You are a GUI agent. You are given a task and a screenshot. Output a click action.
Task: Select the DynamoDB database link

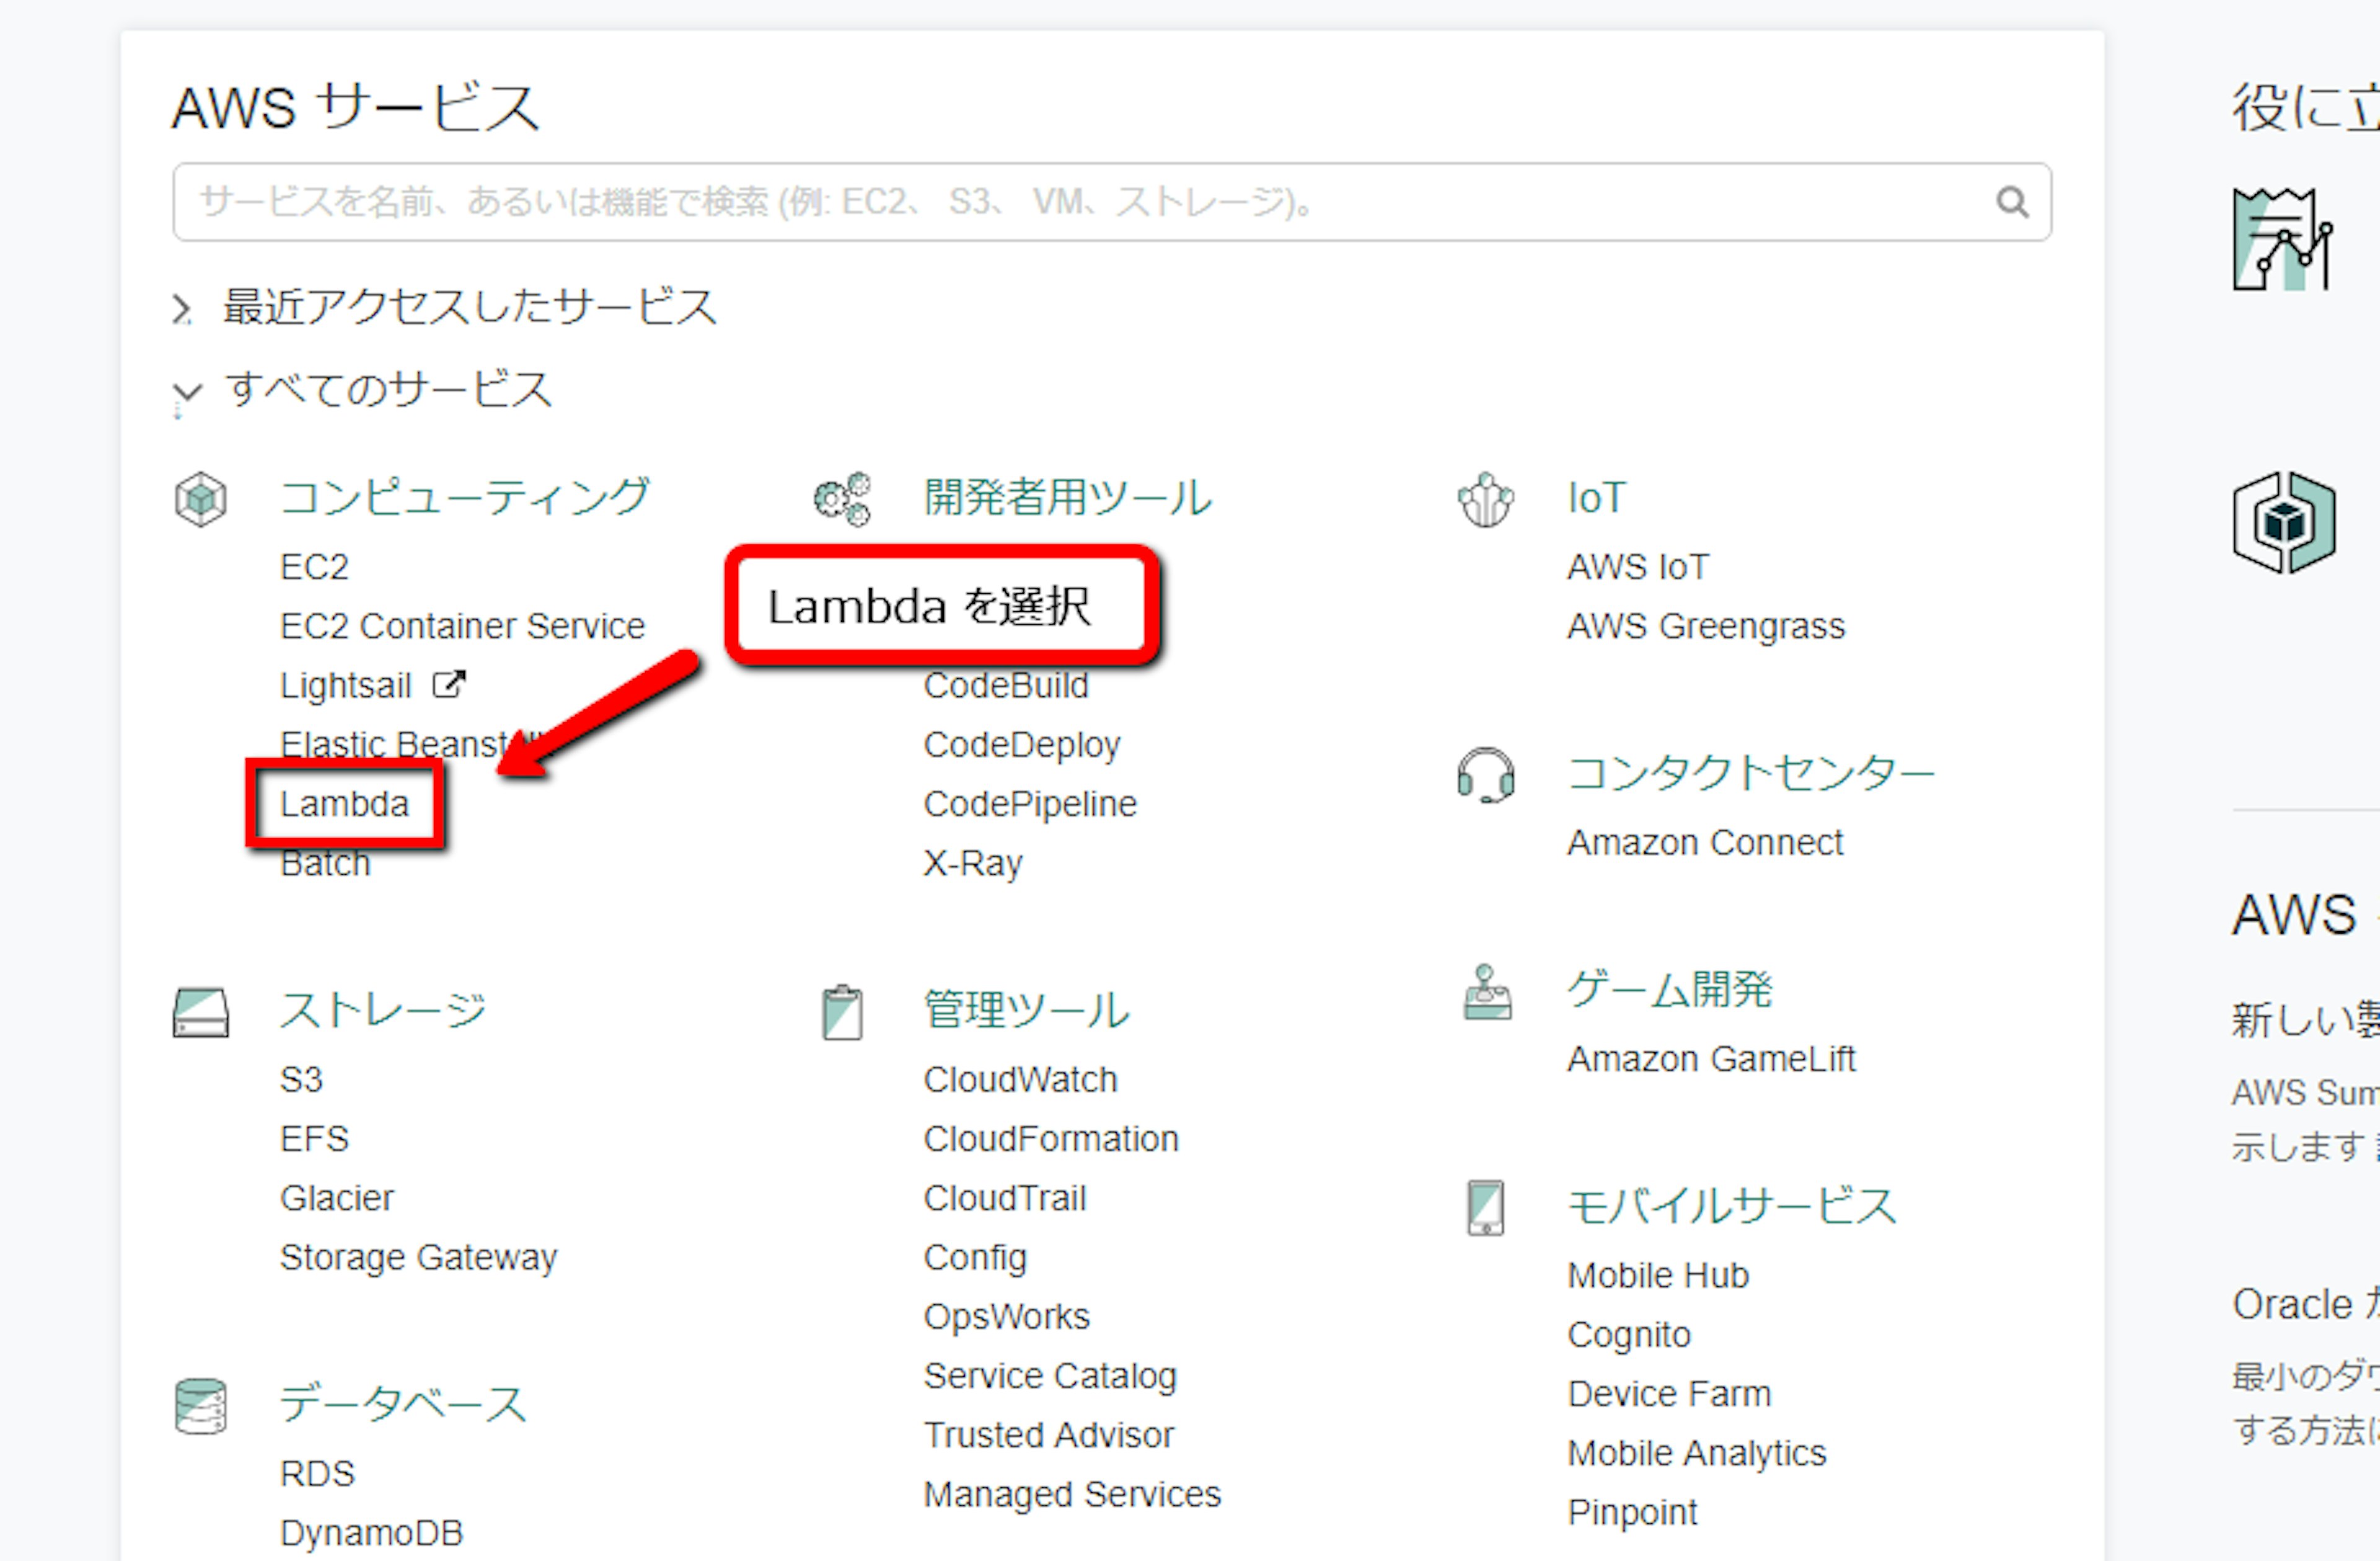(371, 1532)
